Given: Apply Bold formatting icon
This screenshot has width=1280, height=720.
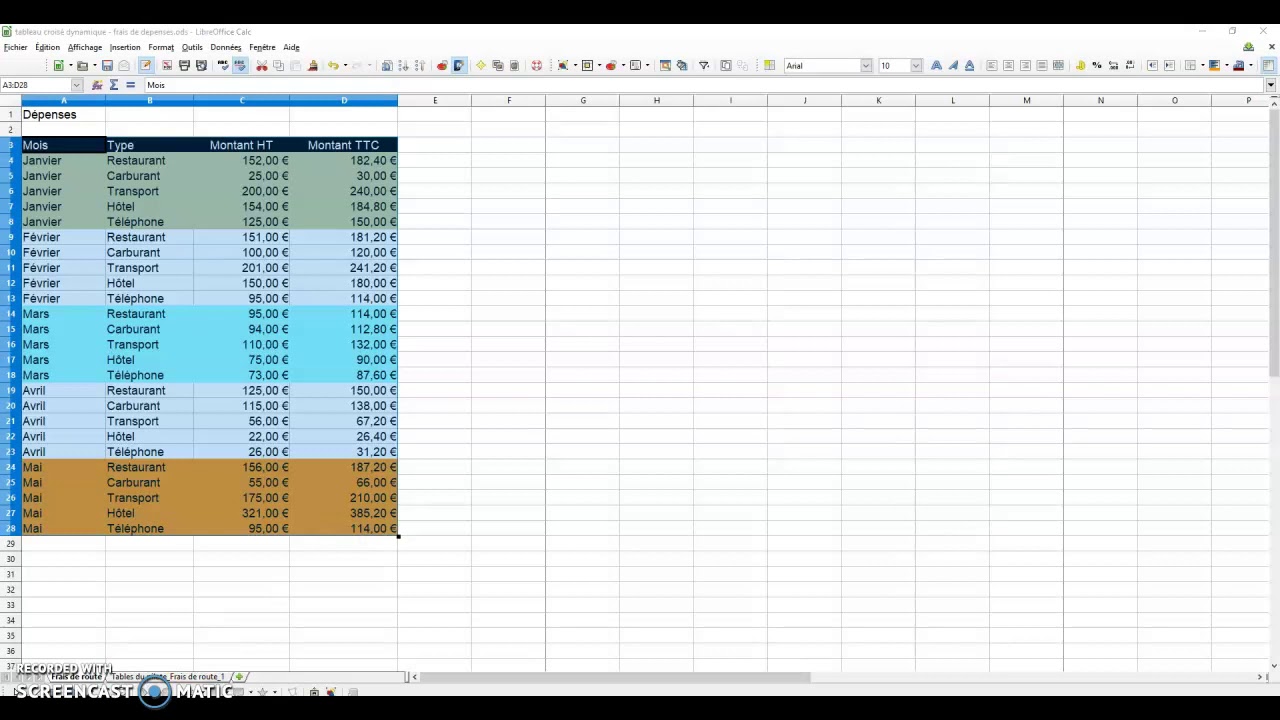Looking at the screenshot, I should click(936, 65).
